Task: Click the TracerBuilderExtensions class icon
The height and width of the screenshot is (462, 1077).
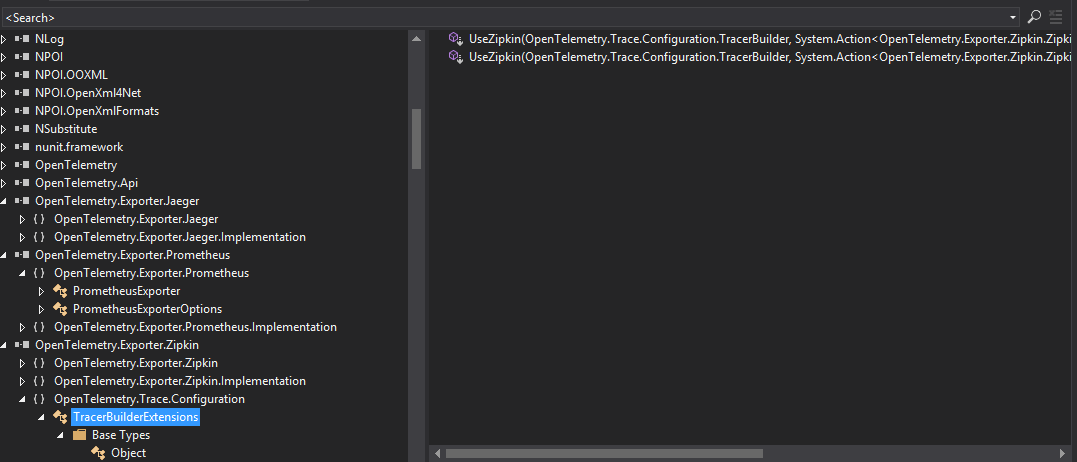Action: click(60, 417)
